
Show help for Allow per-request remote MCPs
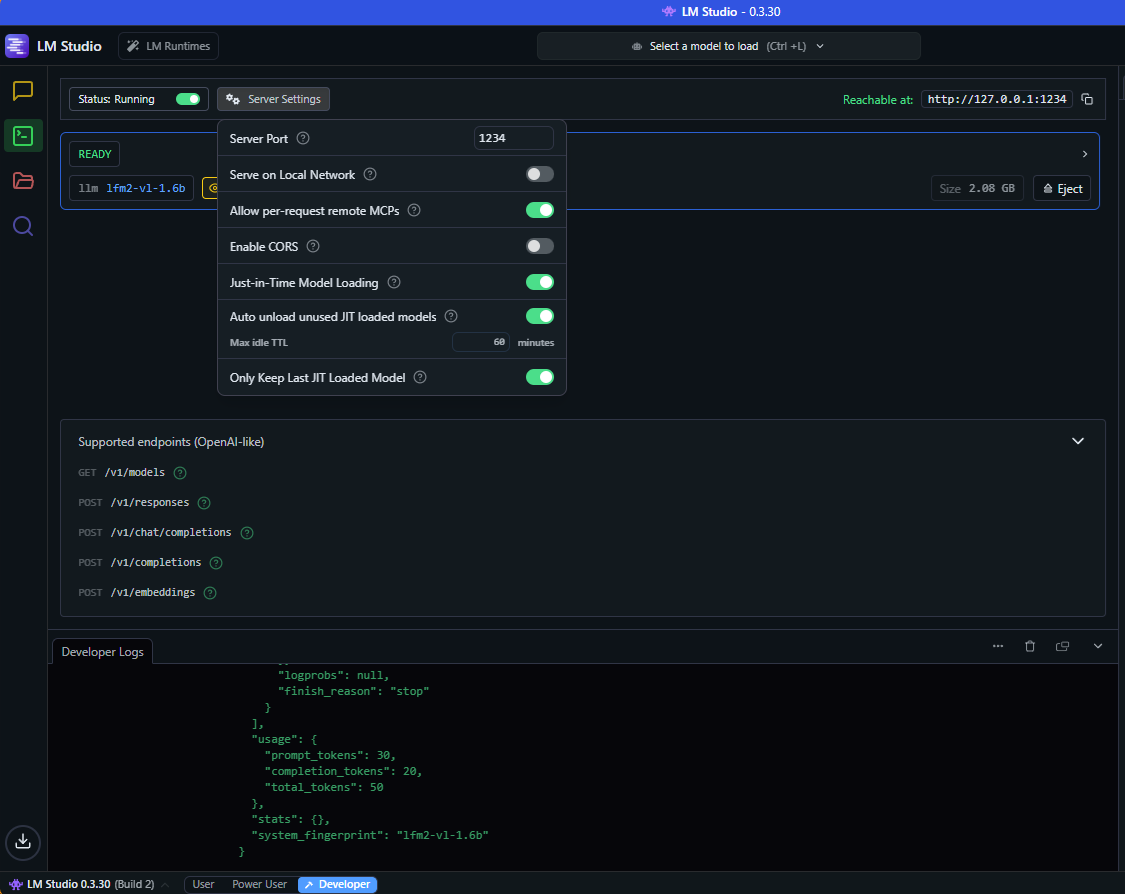[x=414, y=210]
